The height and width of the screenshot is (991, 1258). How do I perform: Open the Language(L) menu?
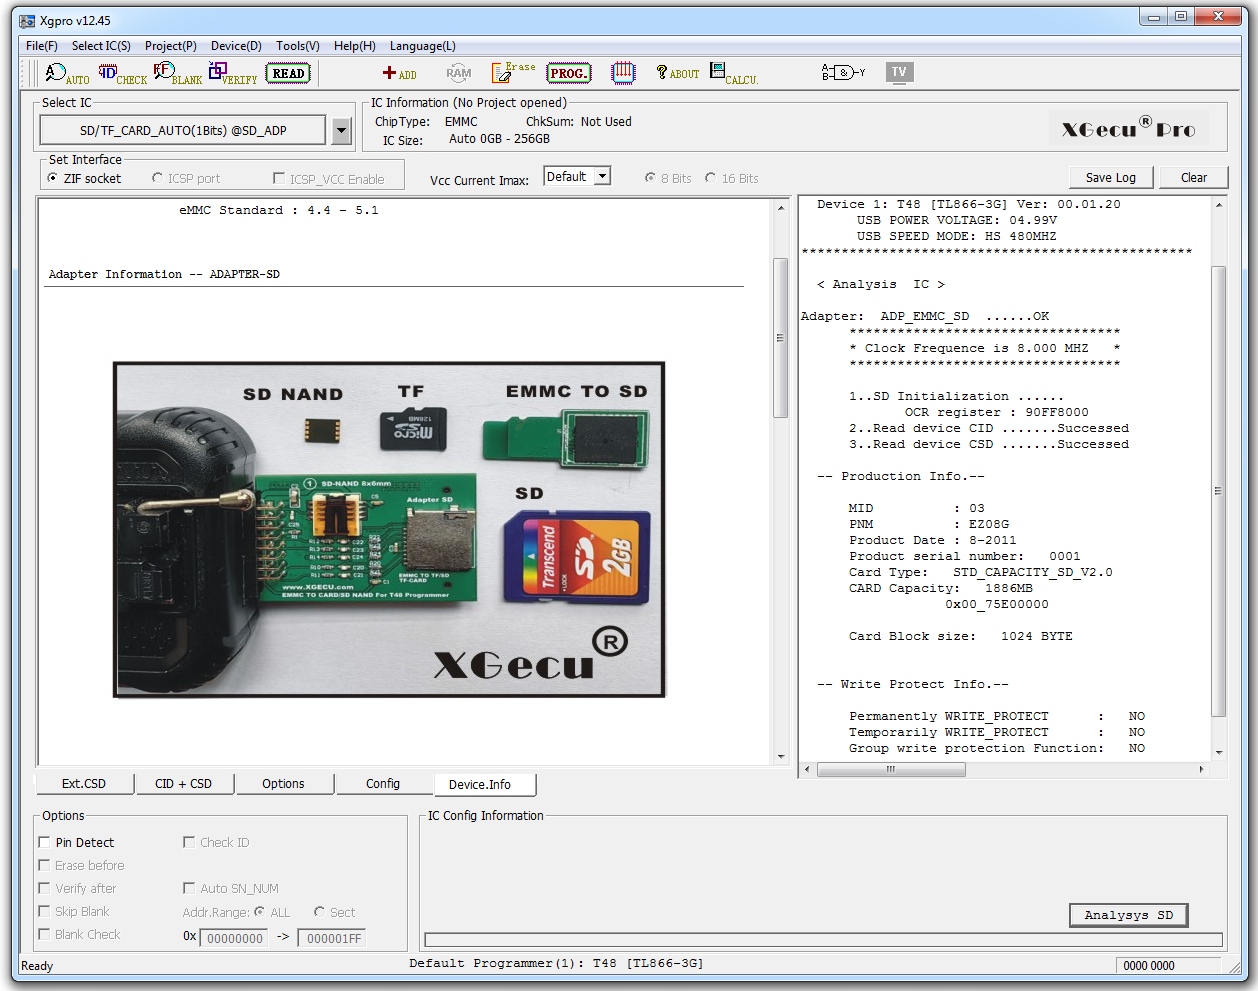423,46
